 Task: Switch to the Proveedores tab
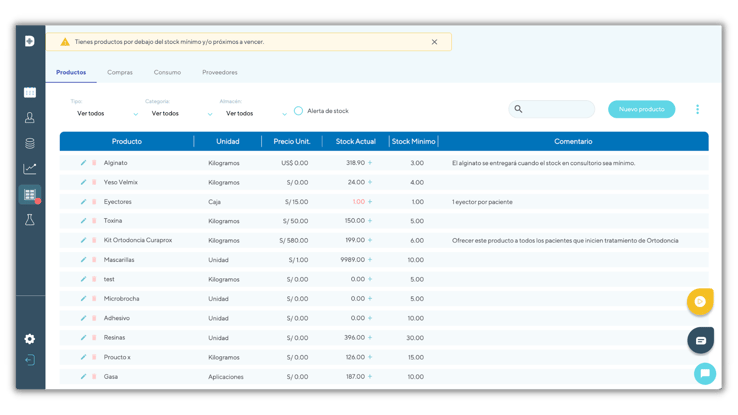click(x=220, y=72)
